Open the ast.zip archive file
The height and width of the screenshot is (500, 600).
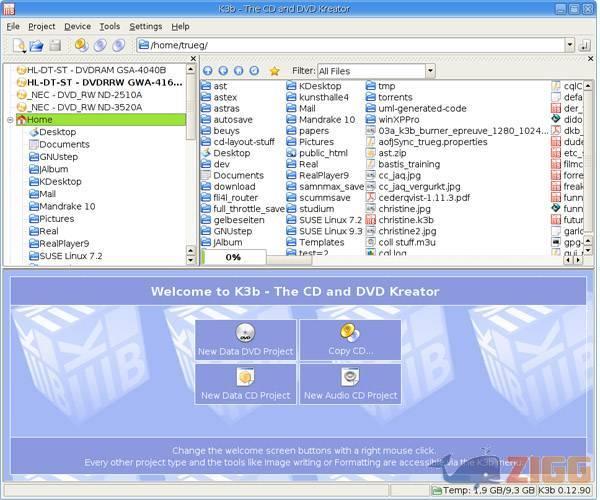click(391, 152)
